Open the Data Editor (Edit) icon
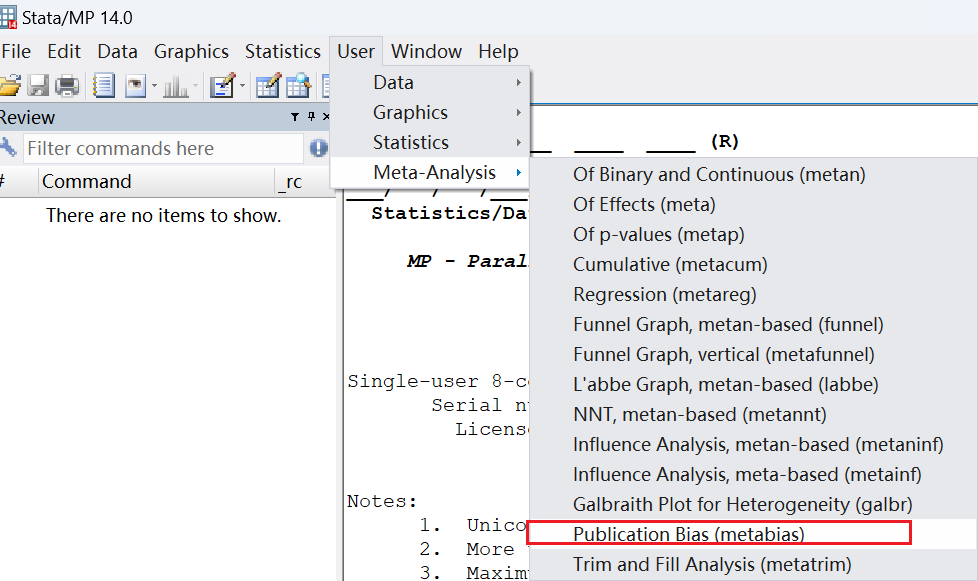 [x=268, y=85]
